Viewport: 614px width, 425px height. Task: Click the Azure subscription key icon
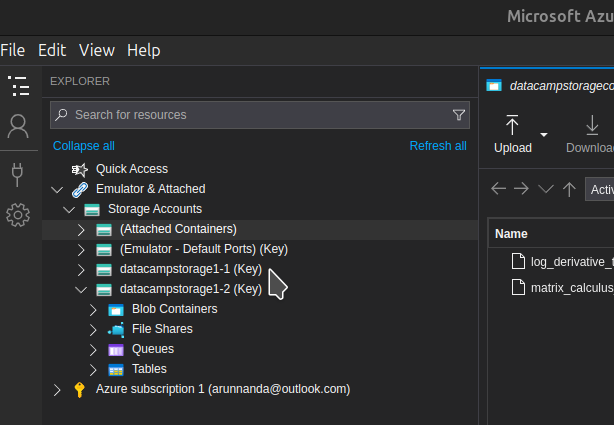pyautogui.click(x=79, y=390)
